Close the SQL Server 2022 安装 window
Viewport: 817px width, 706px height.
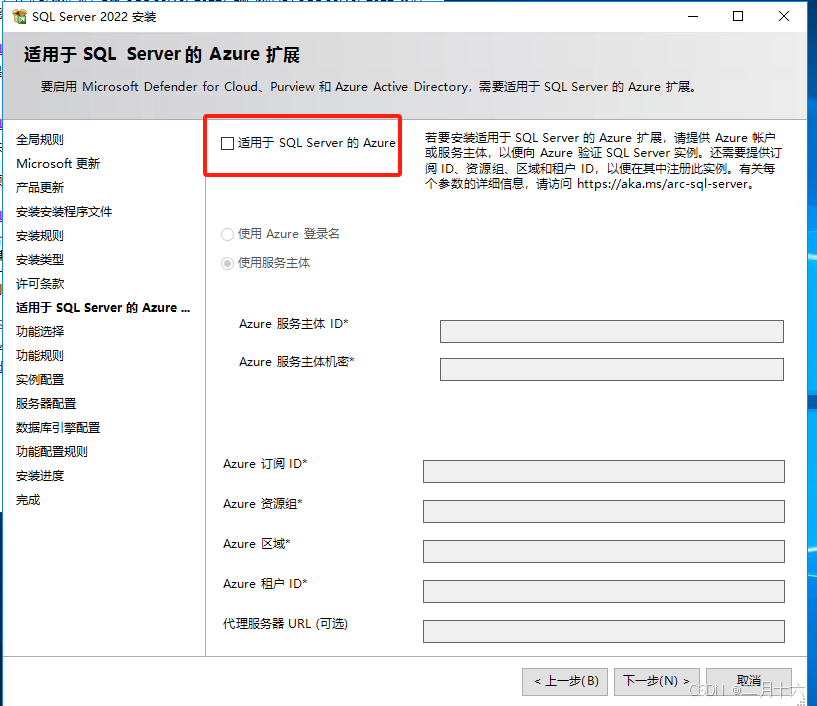coord(784,17)
